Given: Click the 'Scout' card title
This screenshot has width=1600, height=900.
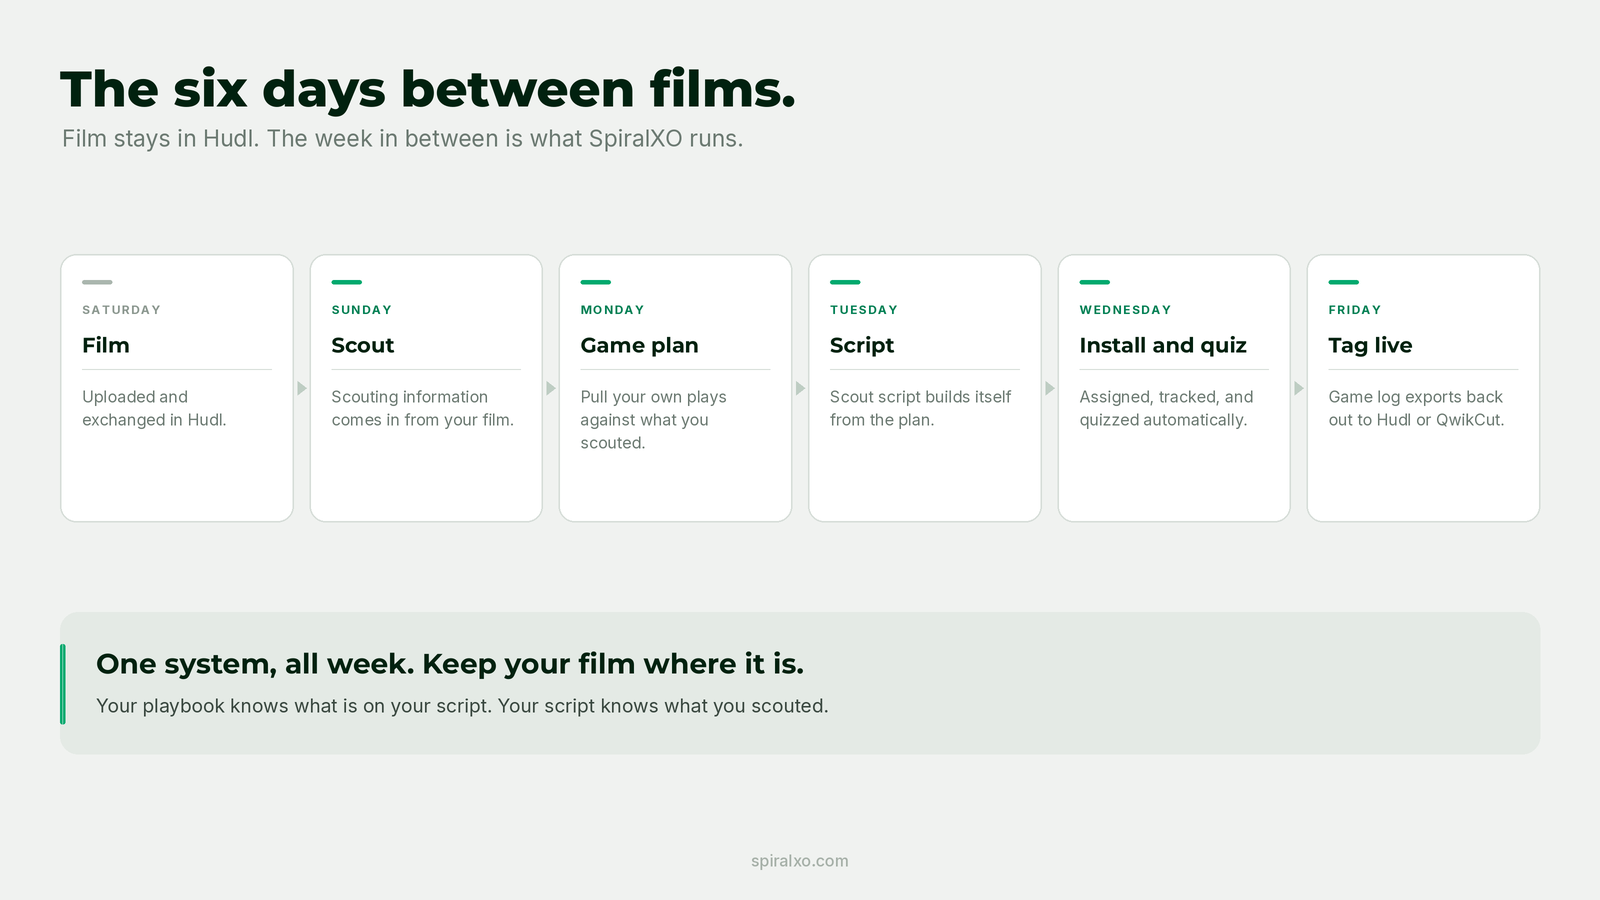Looking at the screenshot, I should [363, 345].
